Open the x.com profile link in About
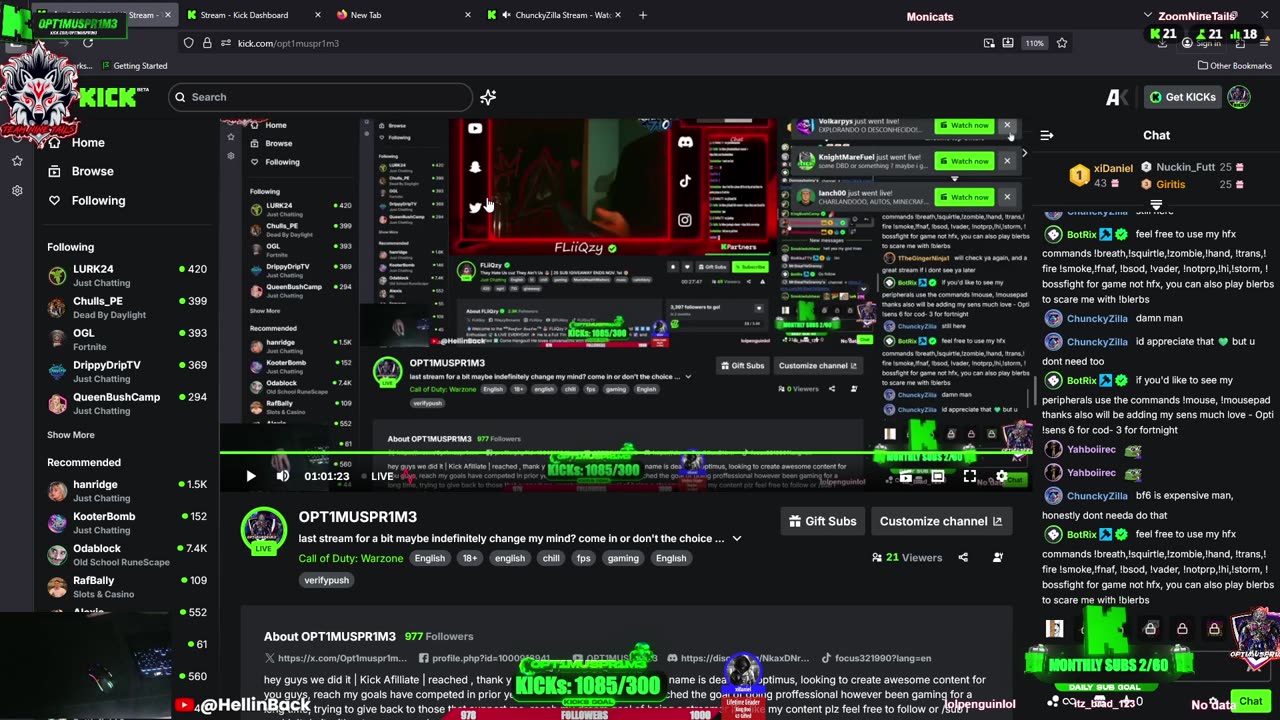1280x720 pixels. pyautogui.click(x=335, y=658)
